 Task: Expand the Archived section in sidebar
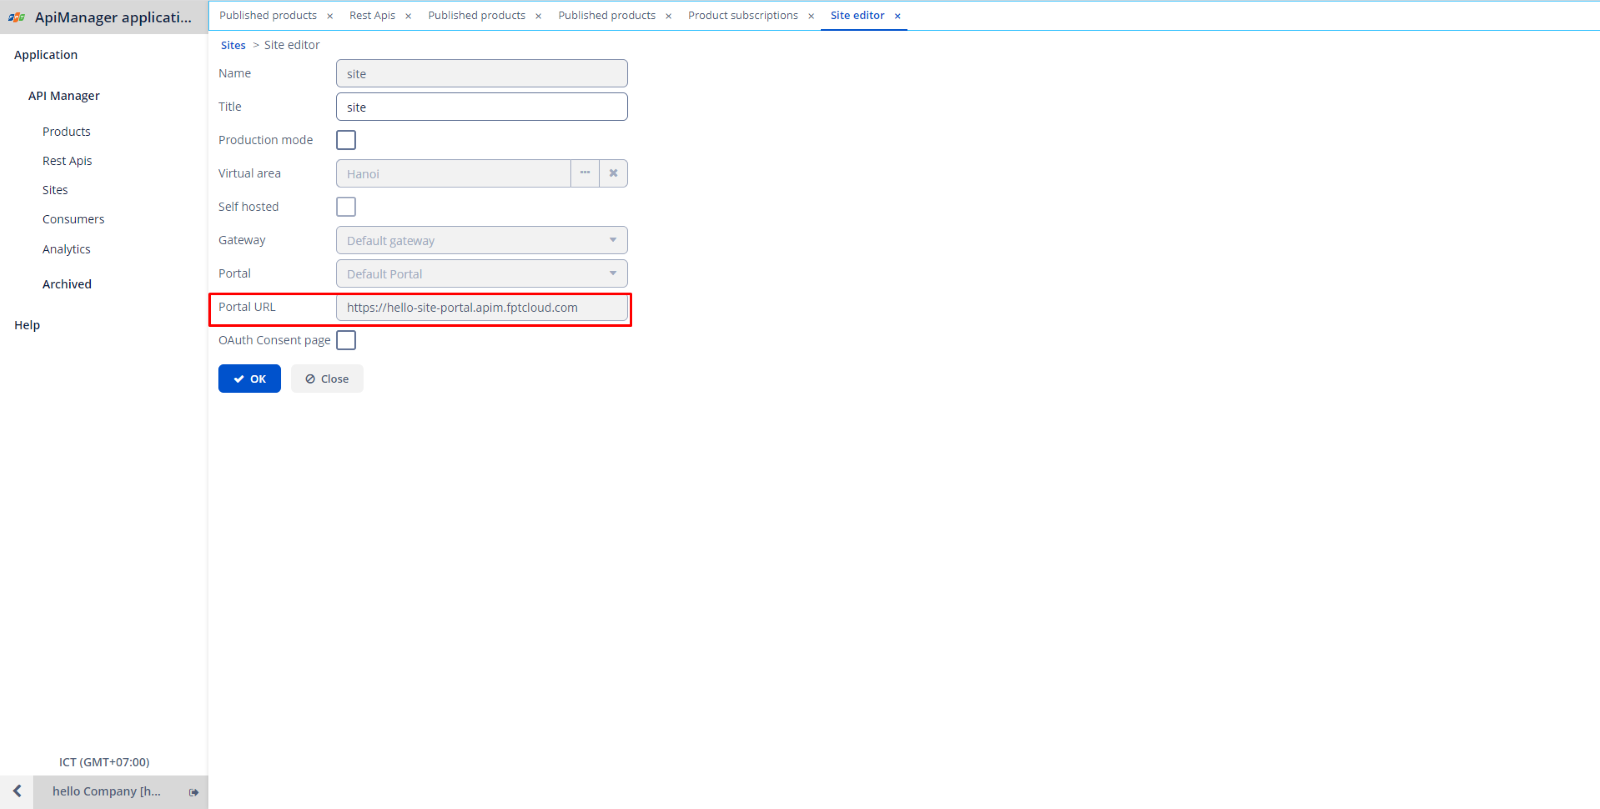pyautogui.click(x=67, y=284)
